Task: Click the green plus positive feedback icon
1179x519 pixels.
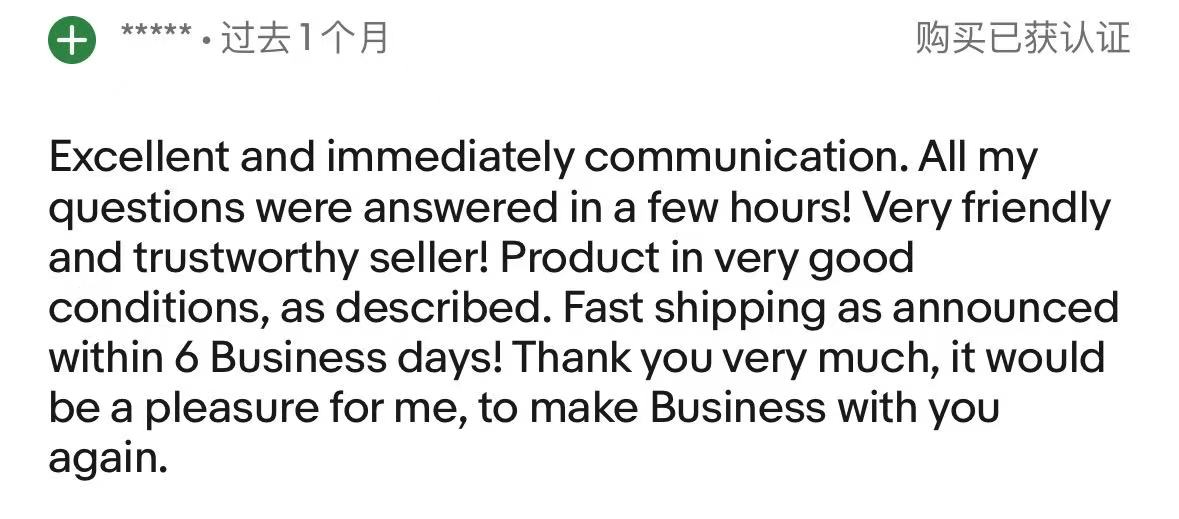Action: (72, 40)
